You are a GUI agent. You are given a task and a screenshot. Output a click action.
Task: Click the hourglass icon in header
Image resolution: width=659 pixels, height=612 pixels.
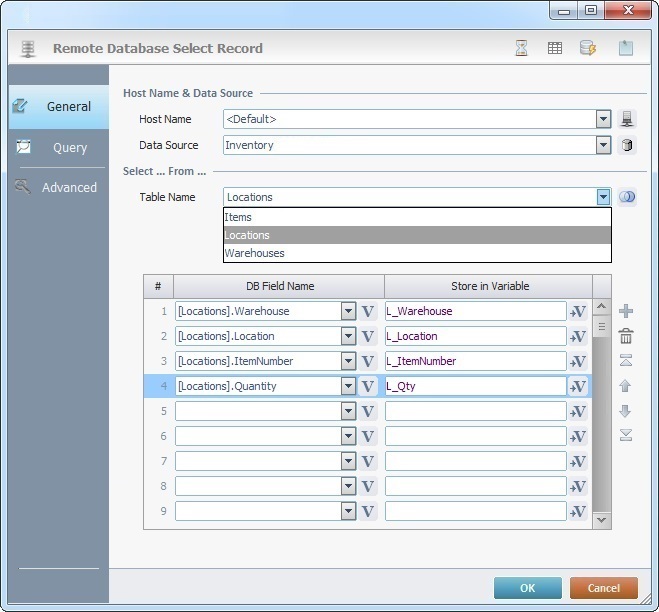[522, 48]
